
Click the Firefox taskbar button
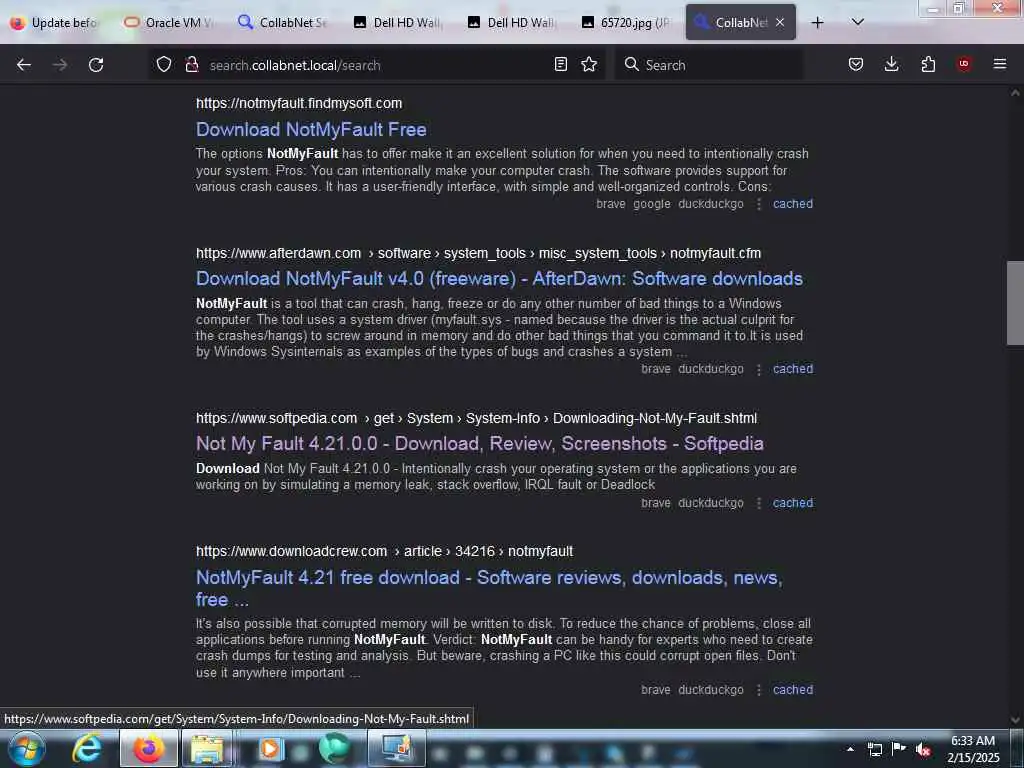pyautogui.click(x=148, y=748)
